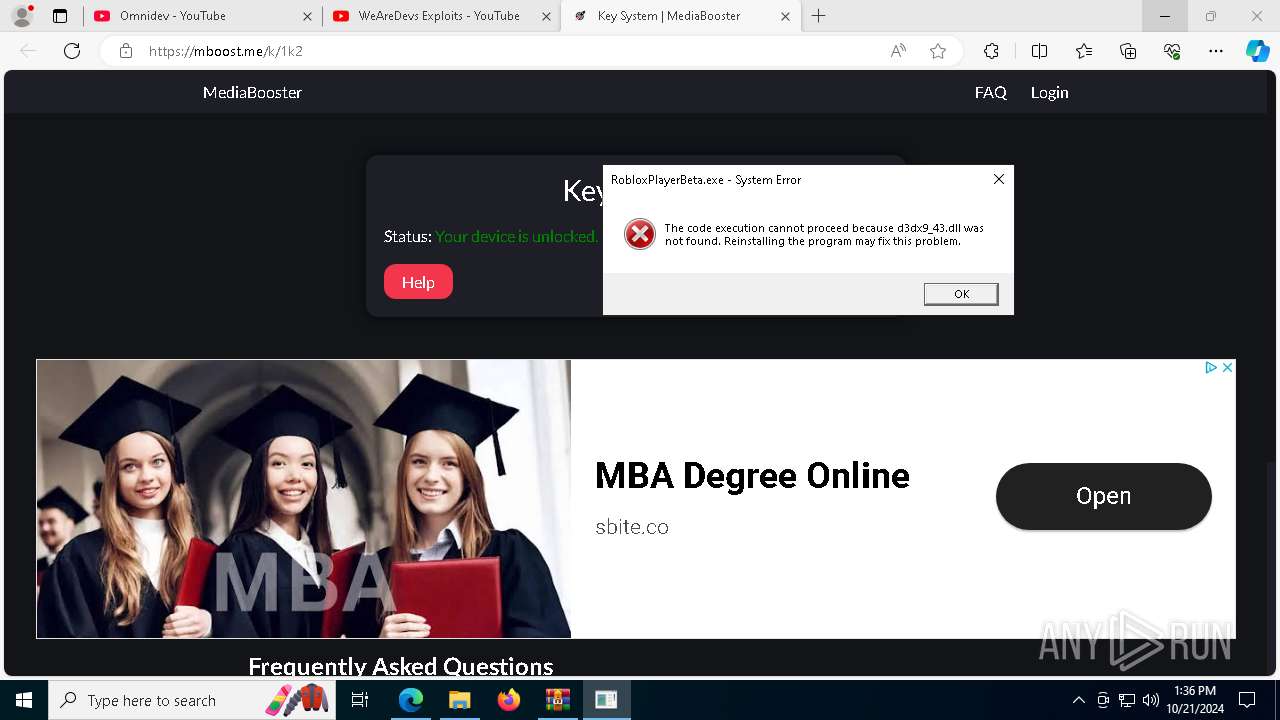Close the WeAreDevs Exploits tab
The image size is (1280, 720).
click(546, 16)
